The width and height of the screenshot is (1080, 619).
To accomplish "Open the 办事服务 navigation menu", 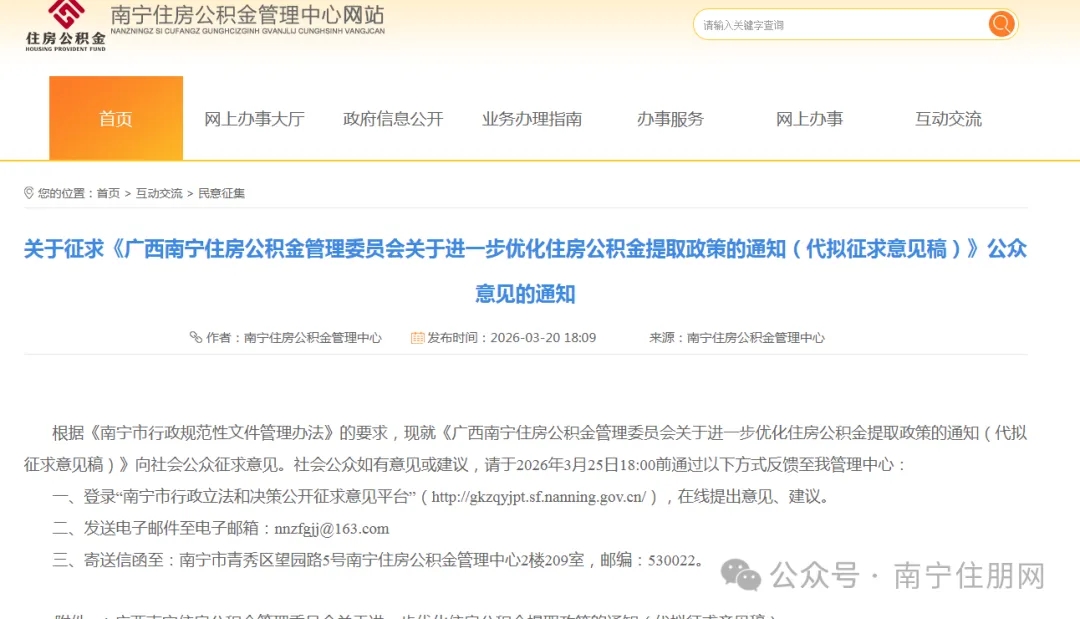I will click(x=671, y=118).
